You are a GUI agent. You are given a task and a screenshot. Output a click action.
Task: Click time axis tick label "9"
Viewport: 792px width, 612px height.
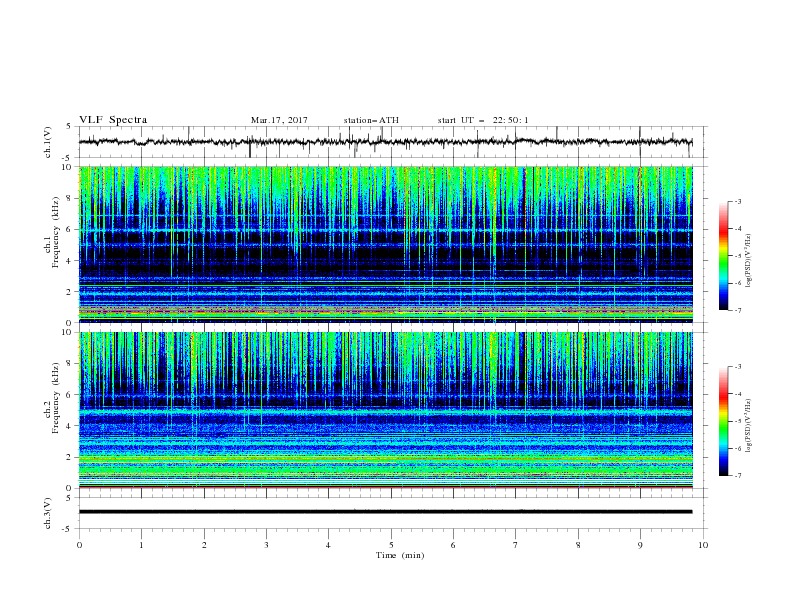(x=640, y=545)
